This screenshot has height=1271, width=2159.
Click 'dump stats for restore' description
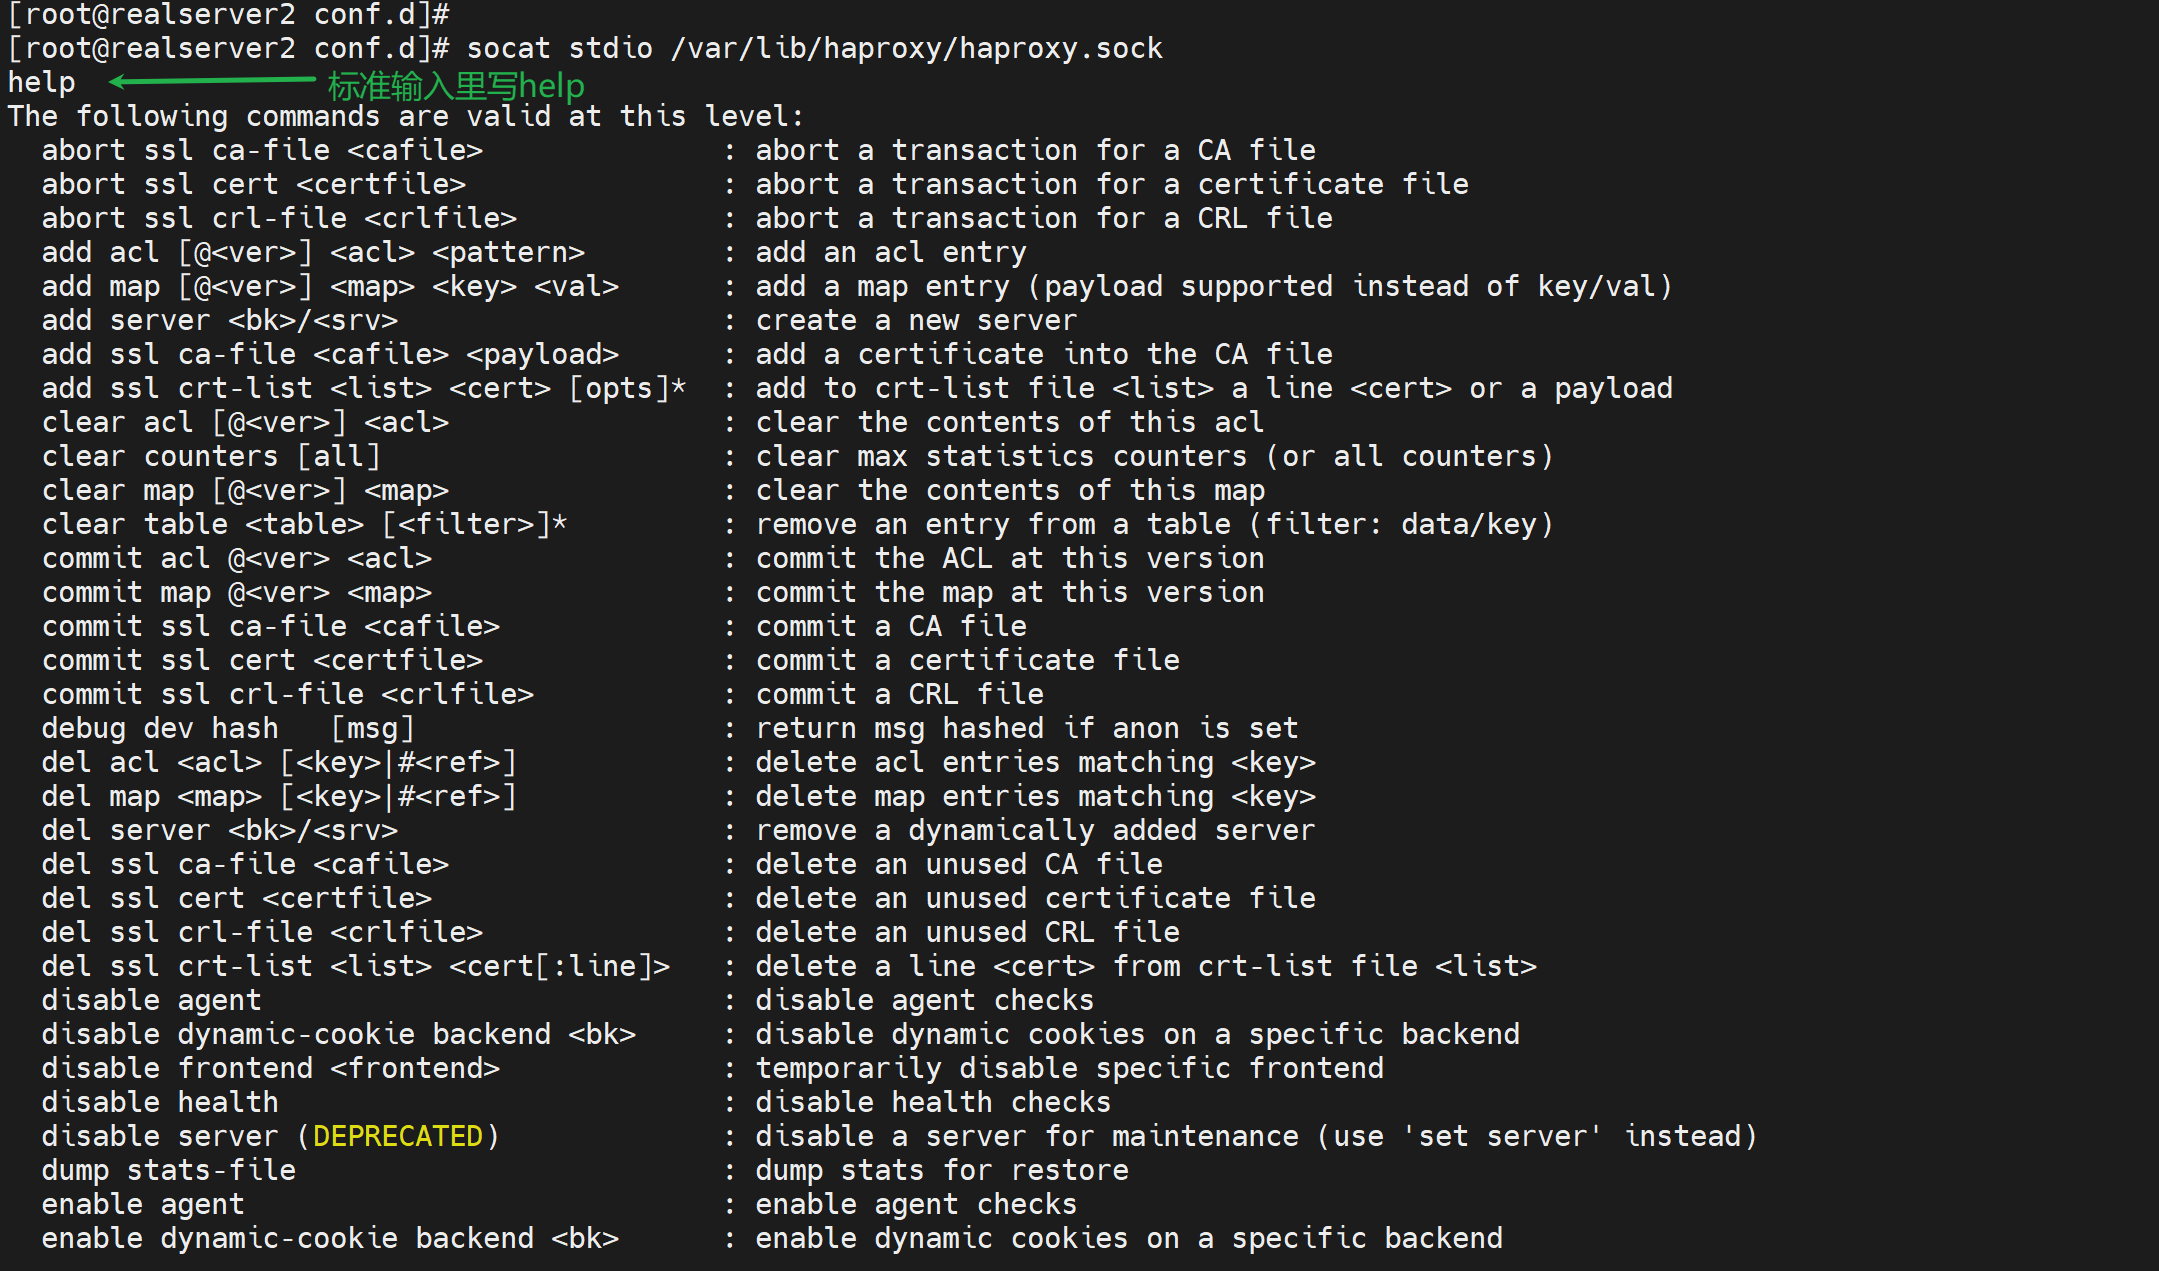click(942, 1170)
